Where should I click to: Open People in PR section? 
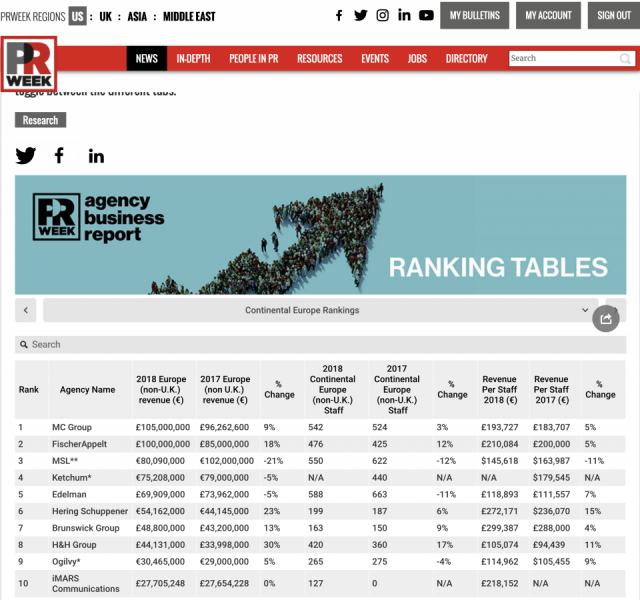point(253,59)
